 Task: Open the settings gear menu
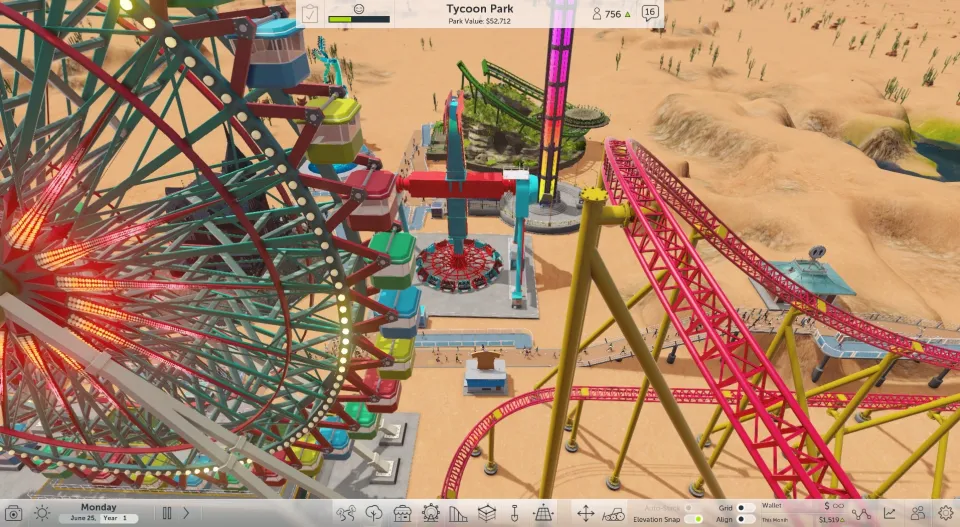pyautogui.click(x=945, y=513)
